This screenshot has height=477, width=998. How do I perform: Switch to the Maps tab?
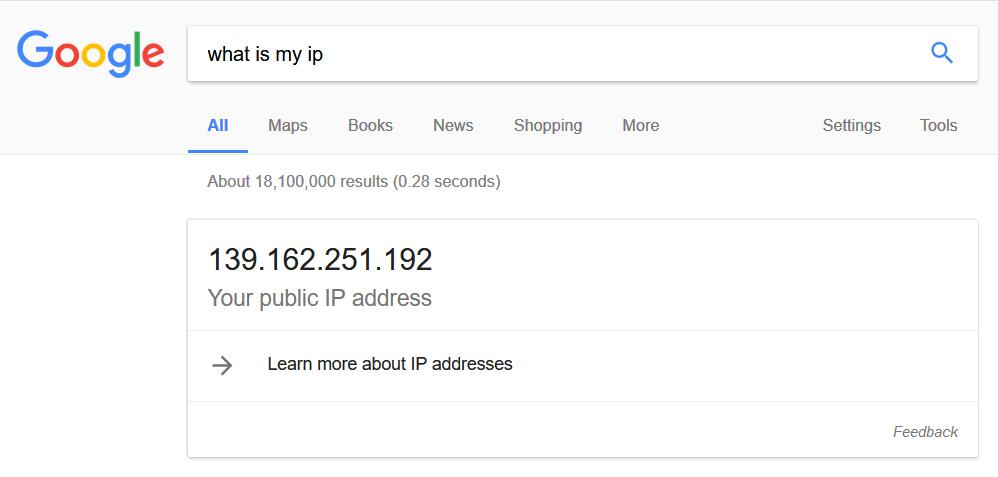click(x=288, y=125)
